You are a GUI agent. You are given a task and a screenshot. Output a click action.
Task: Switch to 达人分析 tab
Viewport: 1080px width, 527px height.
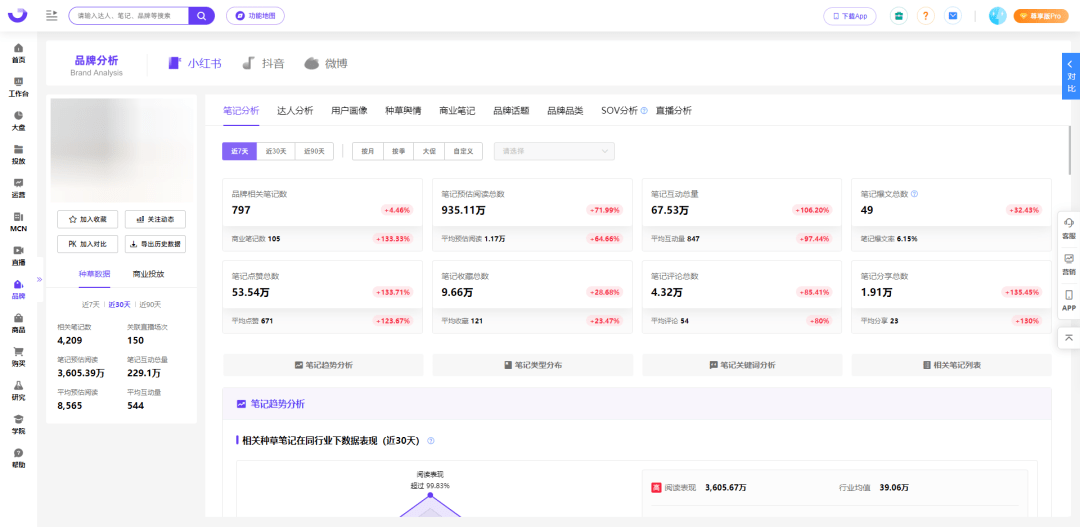tap(295, 111)
